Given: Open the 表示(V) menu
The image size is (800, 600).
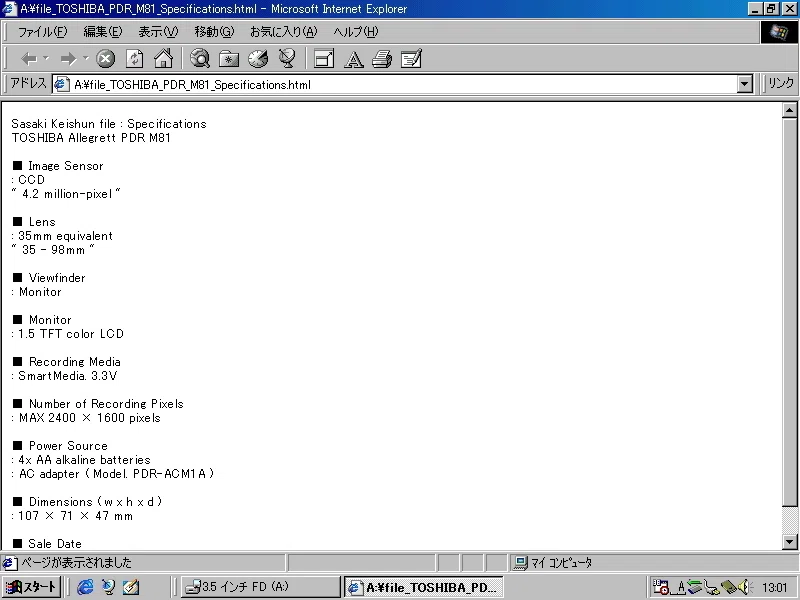Looking at the screenshot, I should tap(158, 32).
